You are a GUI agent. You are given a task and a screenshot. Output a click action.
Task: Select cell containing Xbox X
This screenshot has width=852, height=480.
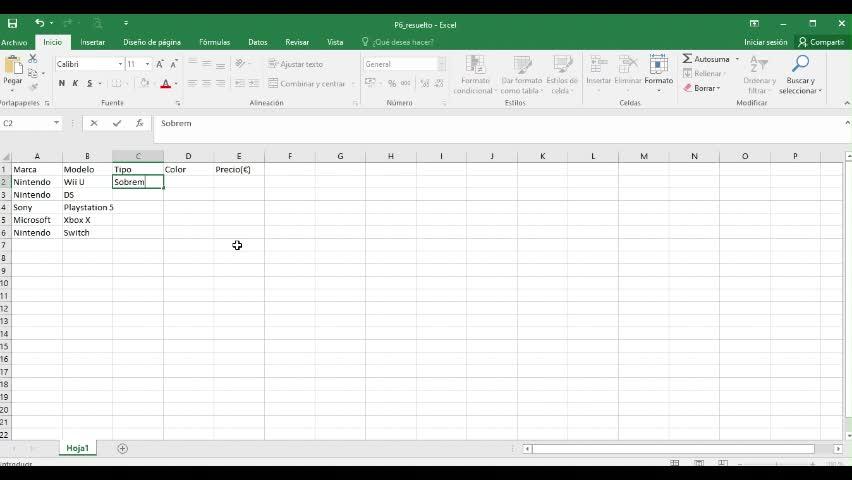pos(87,220)
